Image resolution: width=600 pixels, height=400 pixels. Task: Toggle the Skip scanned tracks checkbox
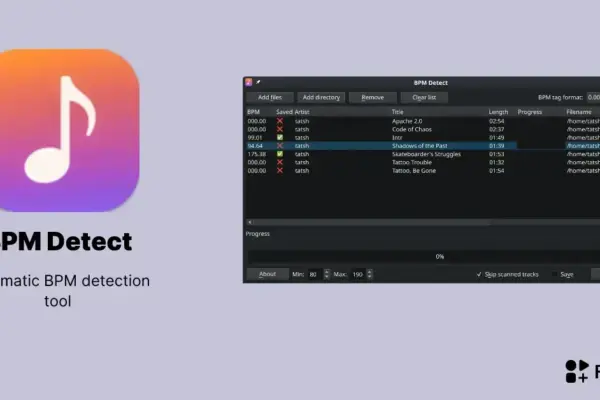click(479, 274)
